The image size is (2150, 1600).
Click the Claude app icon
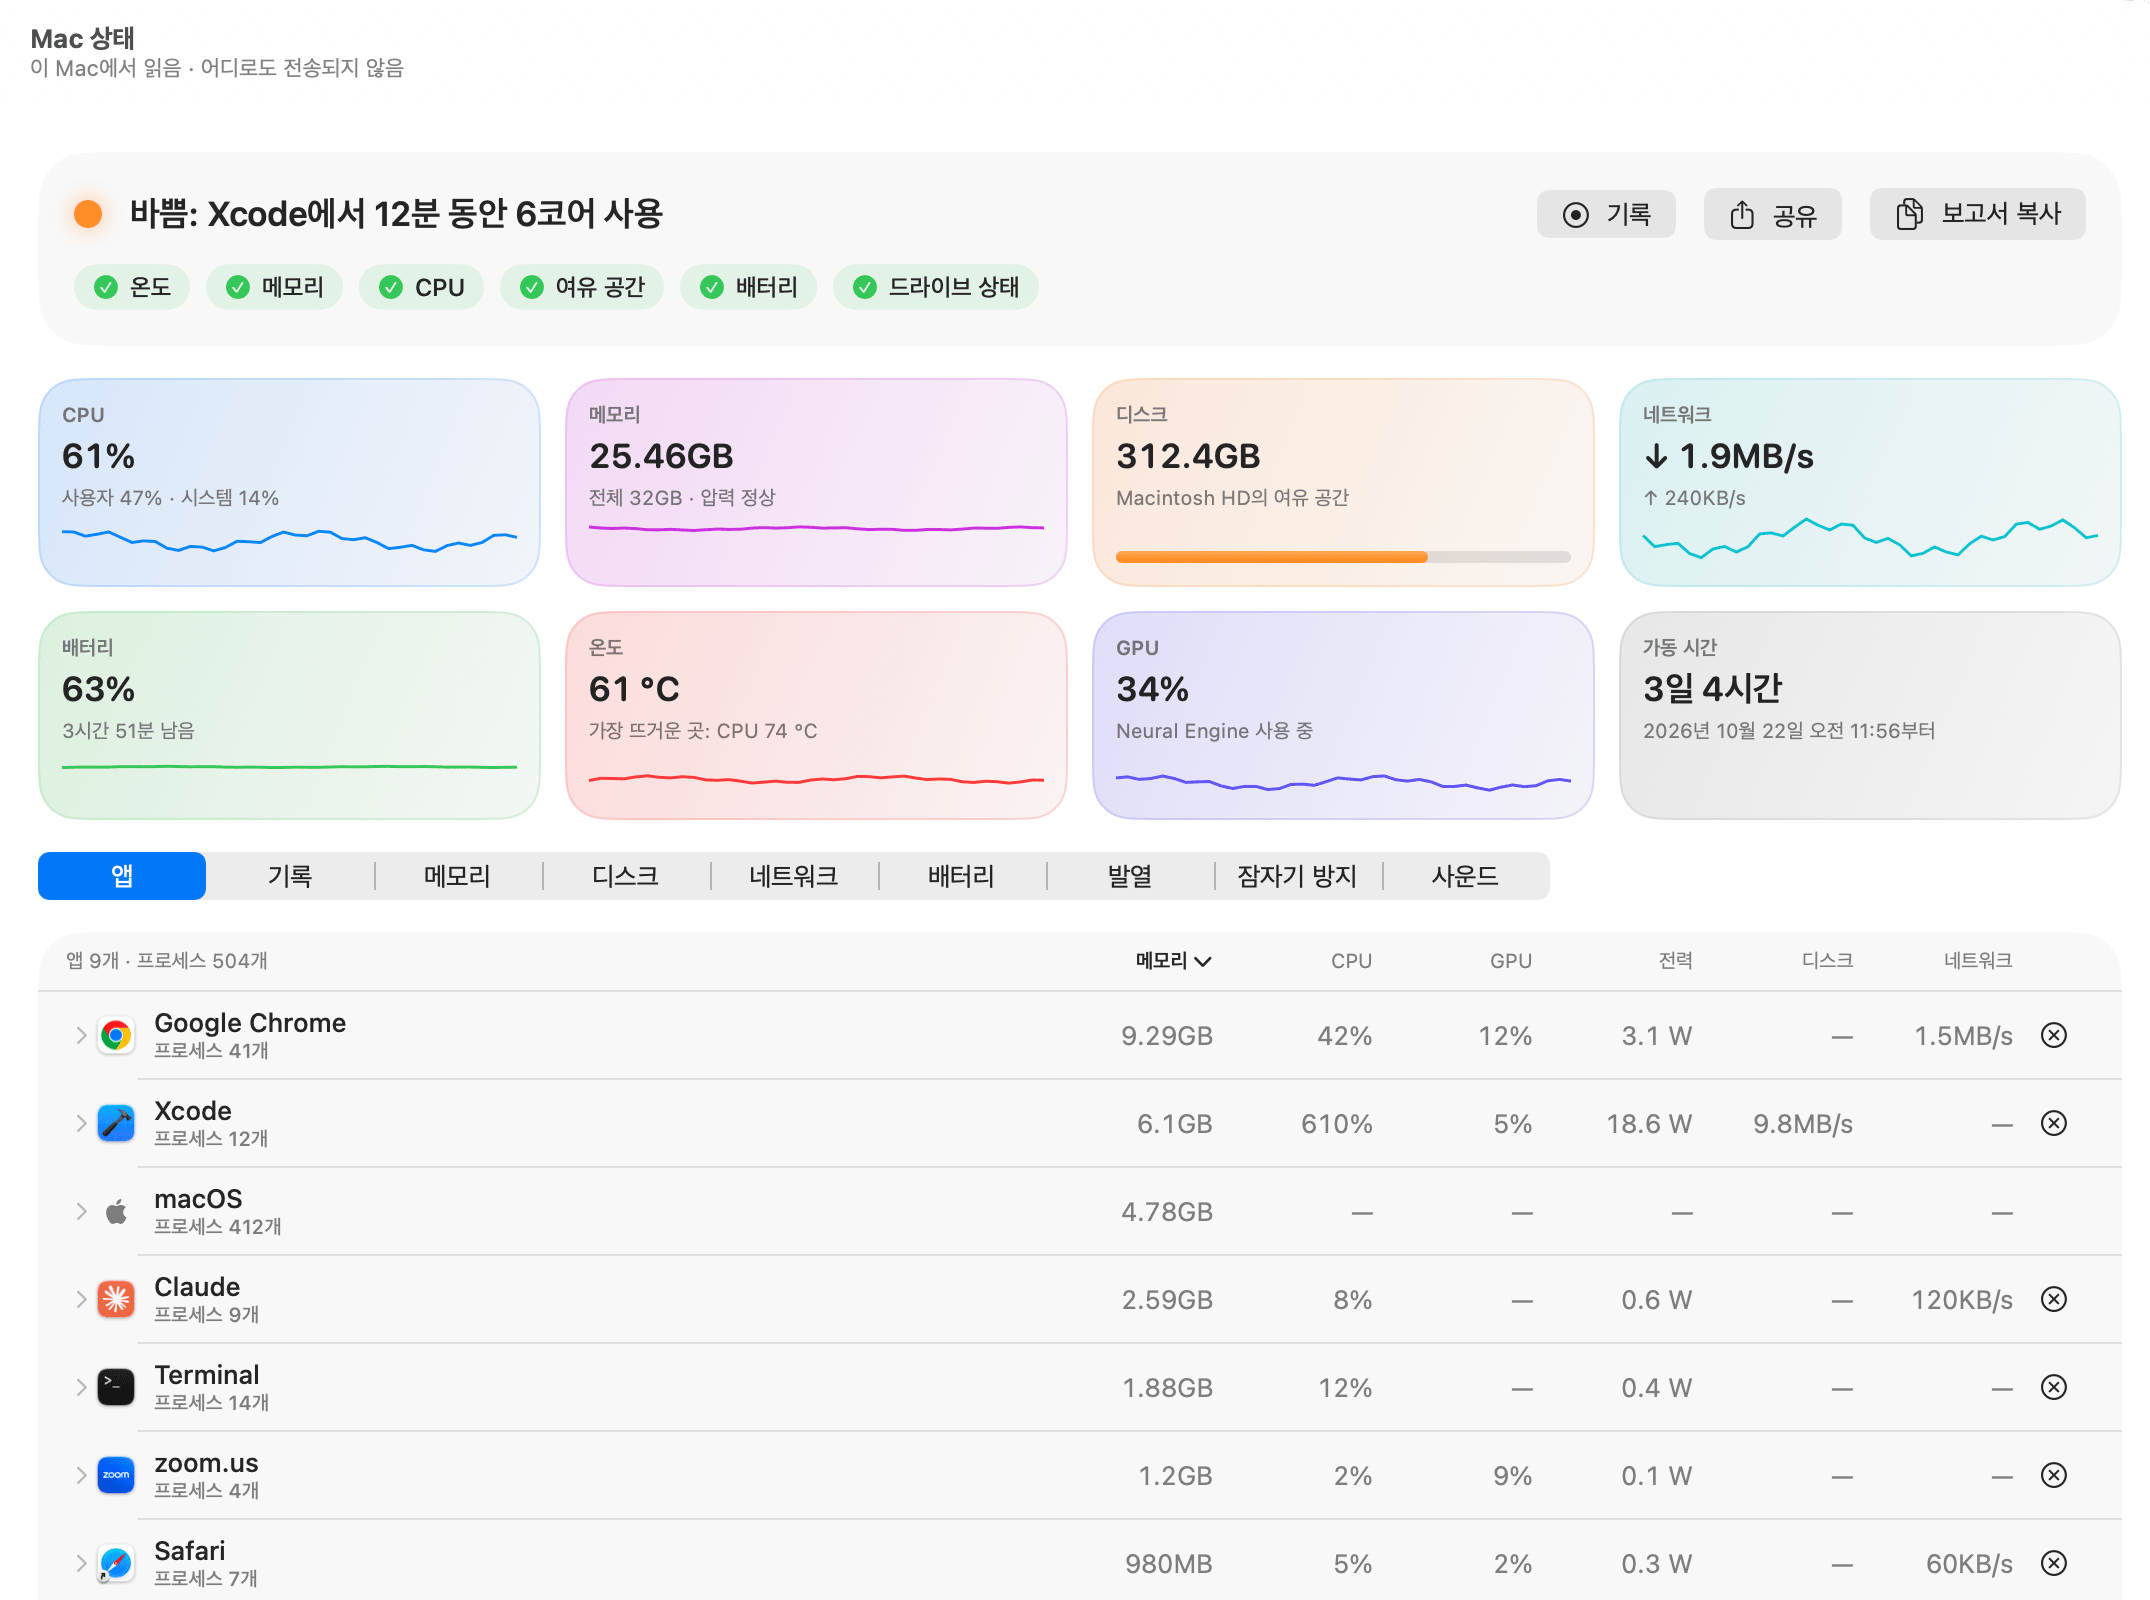(116, 1300)
